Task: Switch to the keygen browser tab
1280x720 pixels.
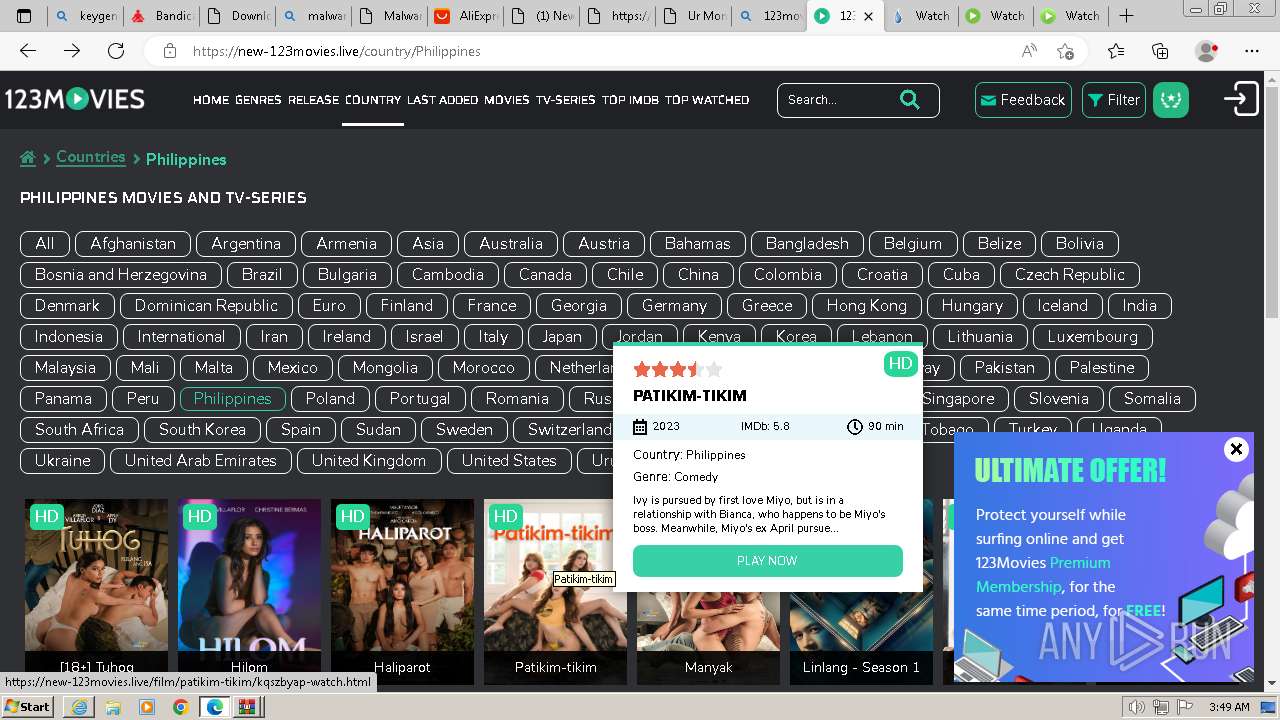Action: pos(84,16)
